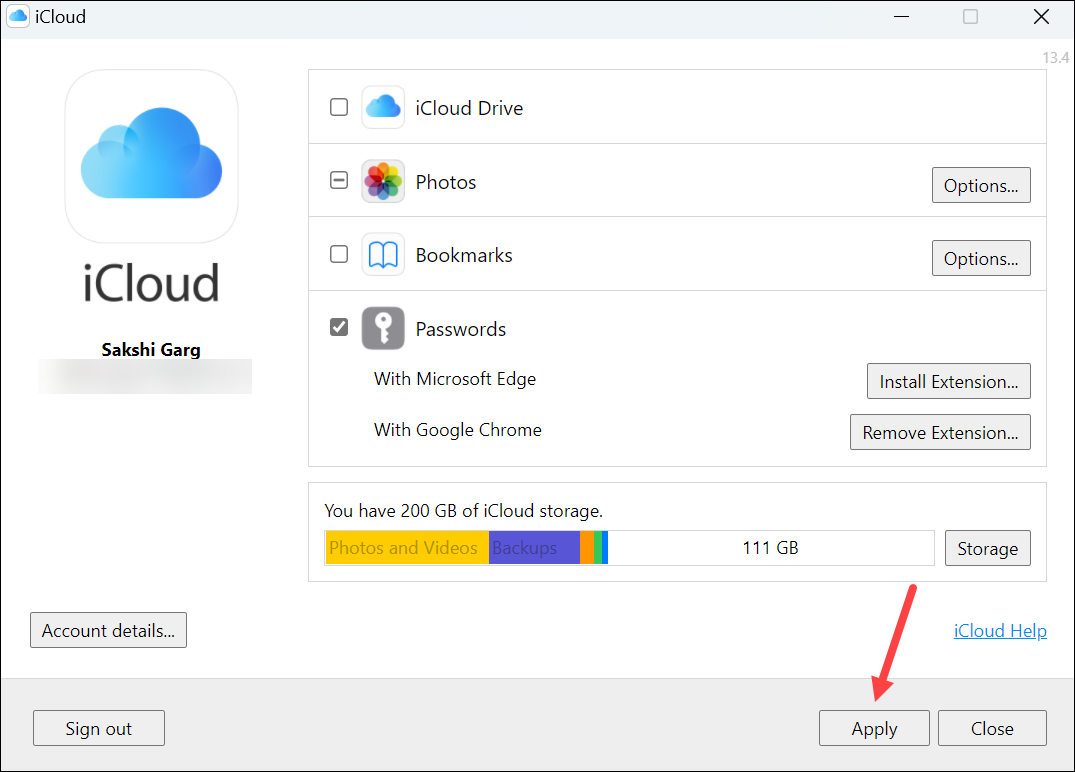Sign out of iCloud

99,728
